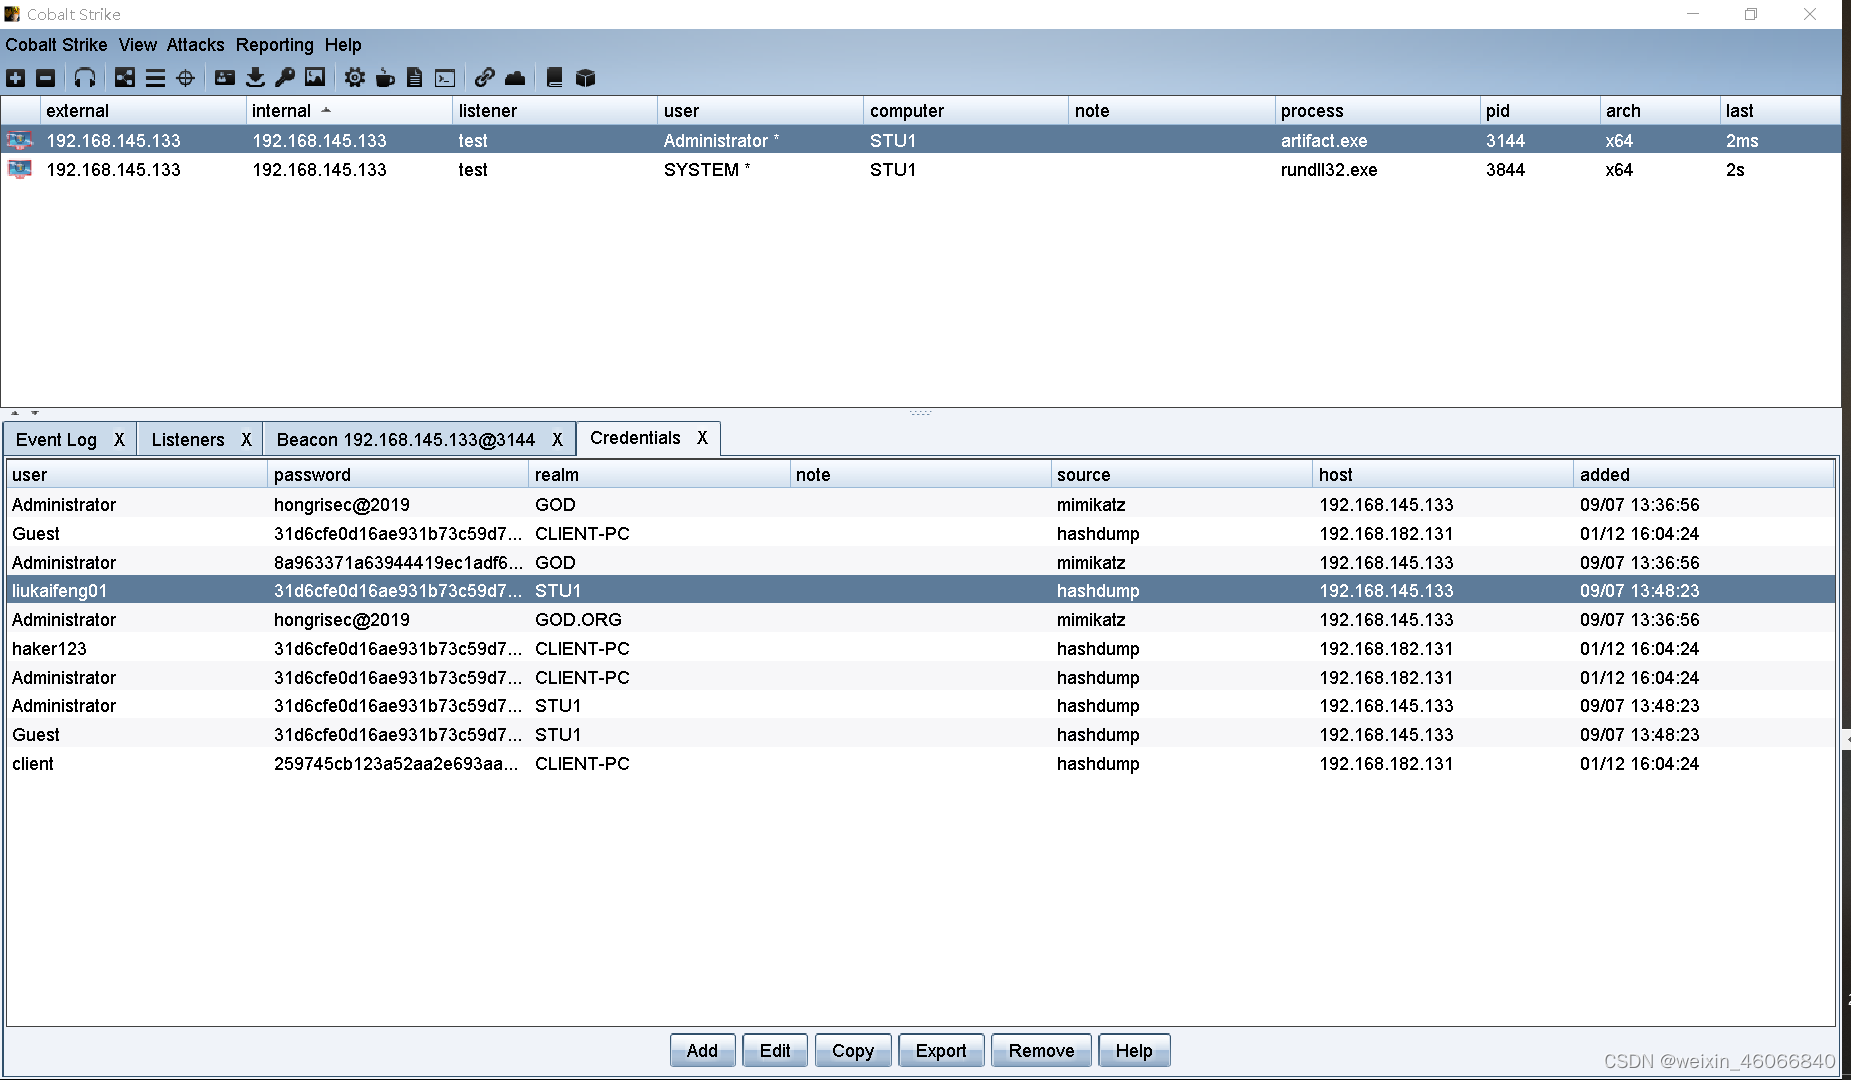
Task: Sort sessions by process column header
Action: (1377, 111)
